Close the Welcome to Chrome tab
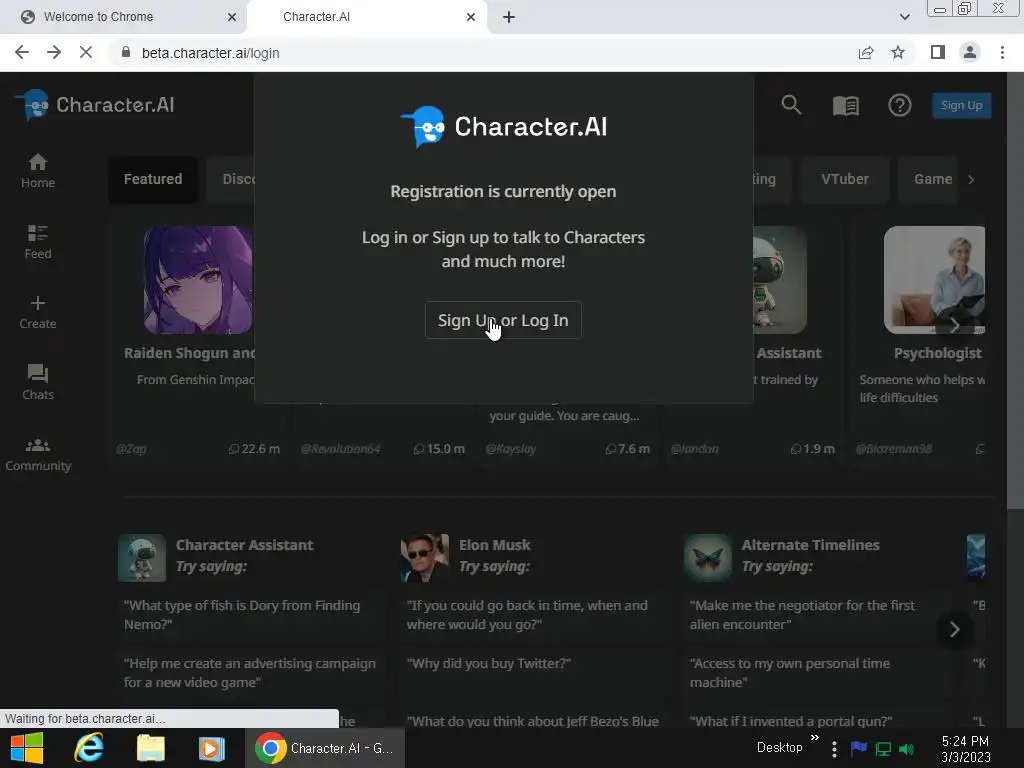 click(x=232, y=17)
